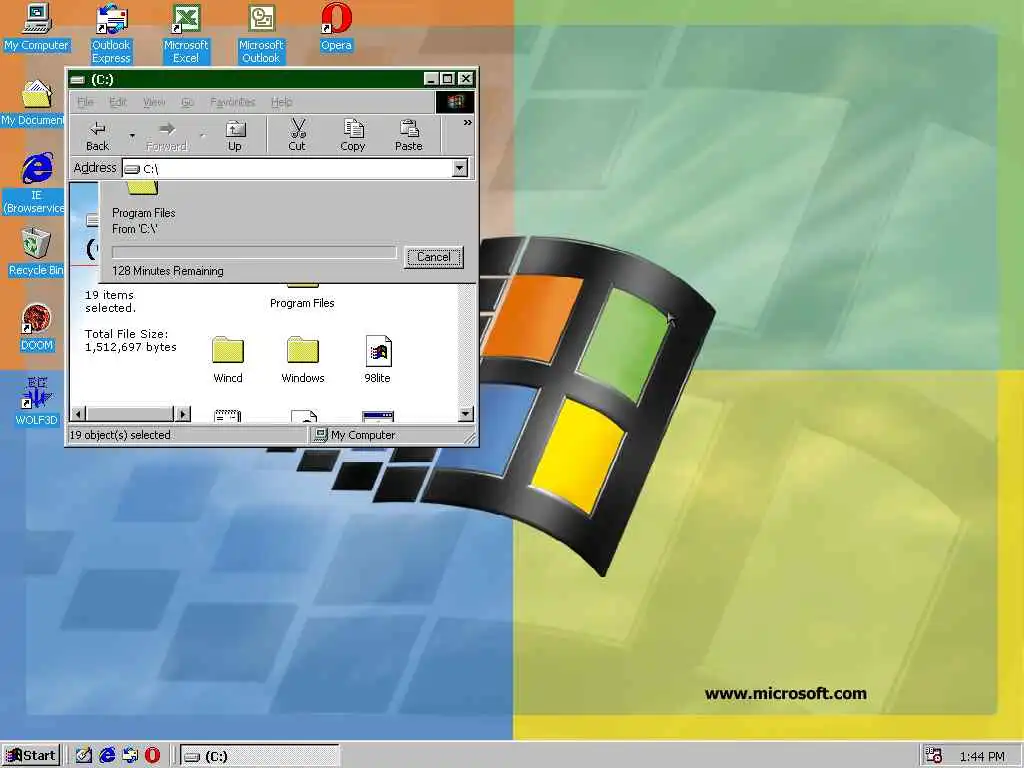Open Microsoft Outlook desktop shortcut
Viewport: 1024px width, 768px height.
click(261, 33)
